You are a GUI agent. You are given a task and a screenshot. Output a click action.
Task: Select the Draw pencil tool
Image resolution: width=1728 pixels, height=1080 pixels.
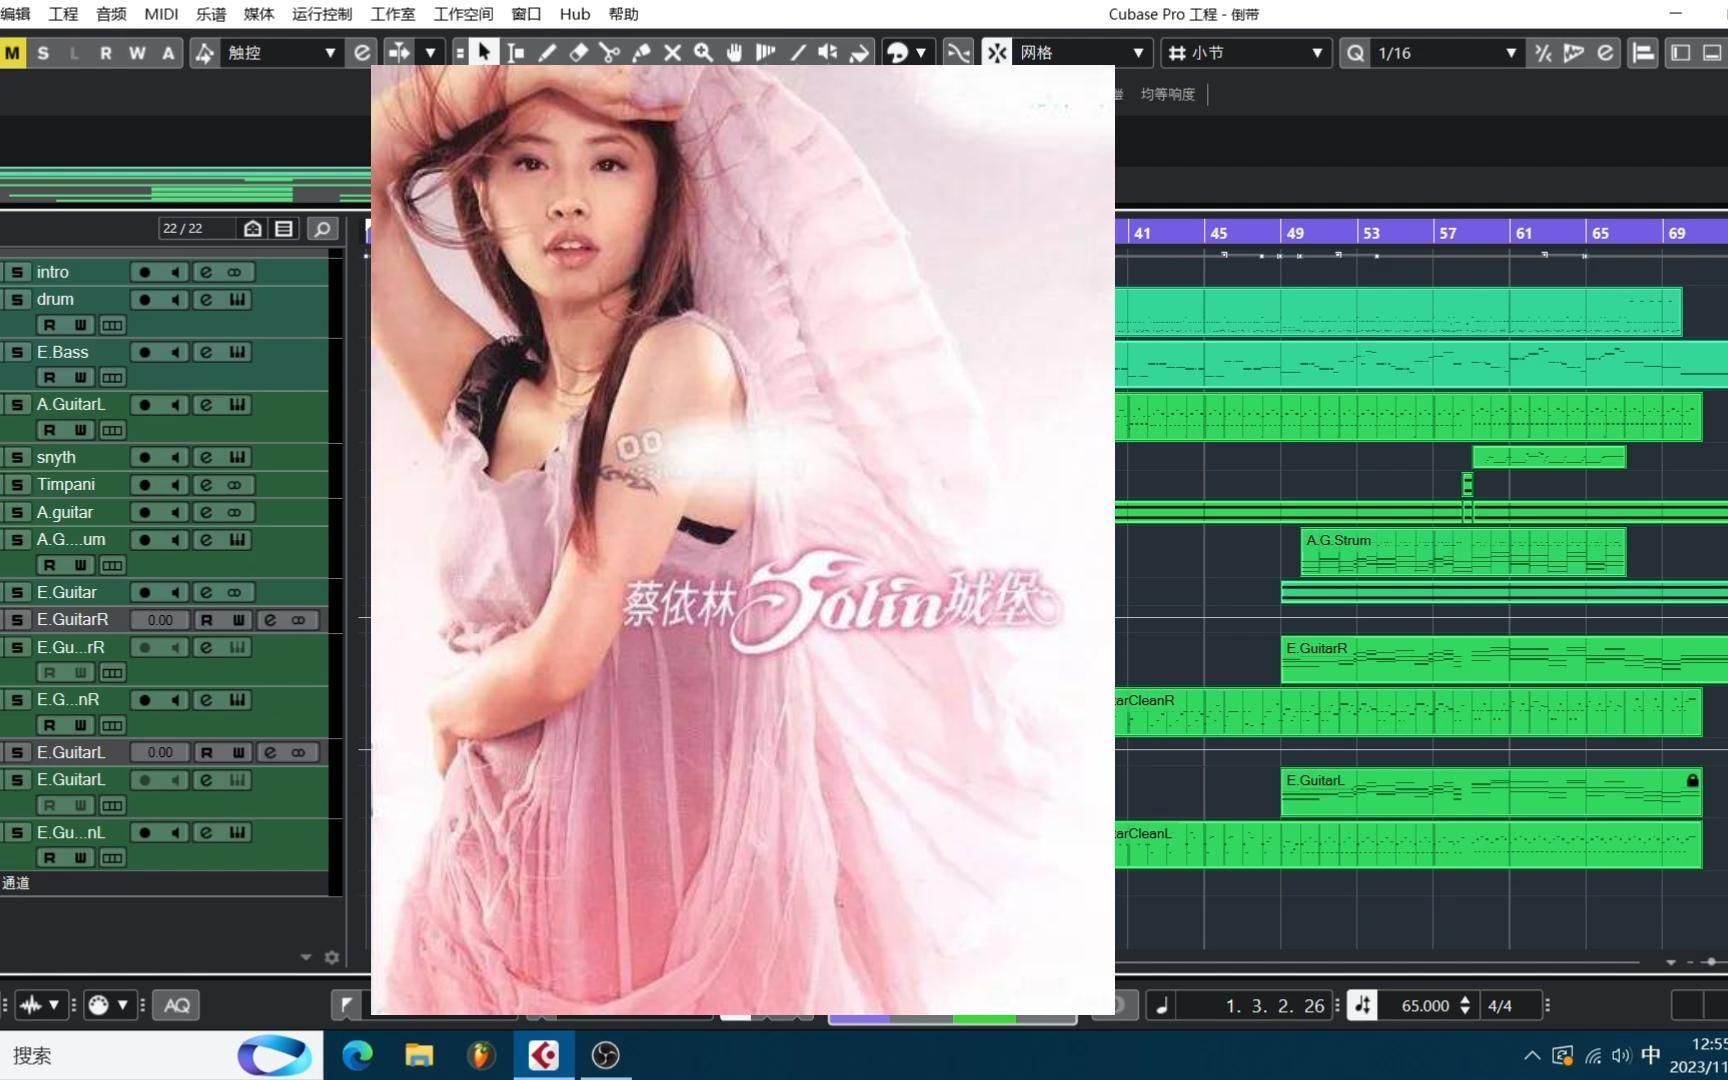547,53
